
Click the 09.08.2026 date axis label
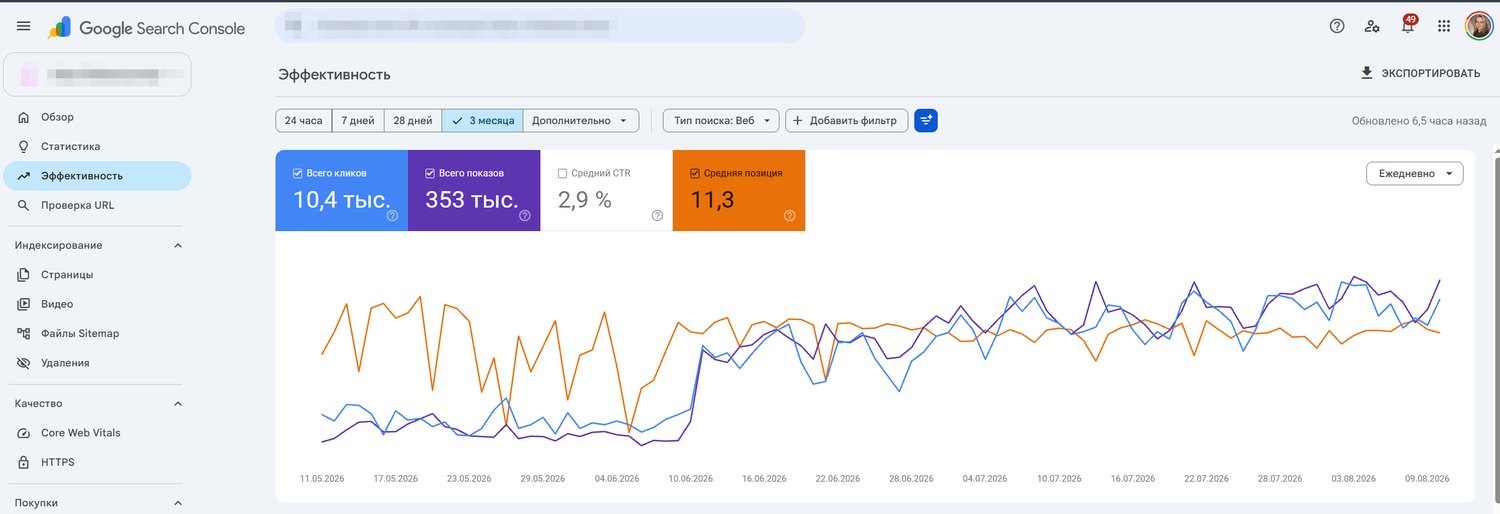click(1427, 479)
